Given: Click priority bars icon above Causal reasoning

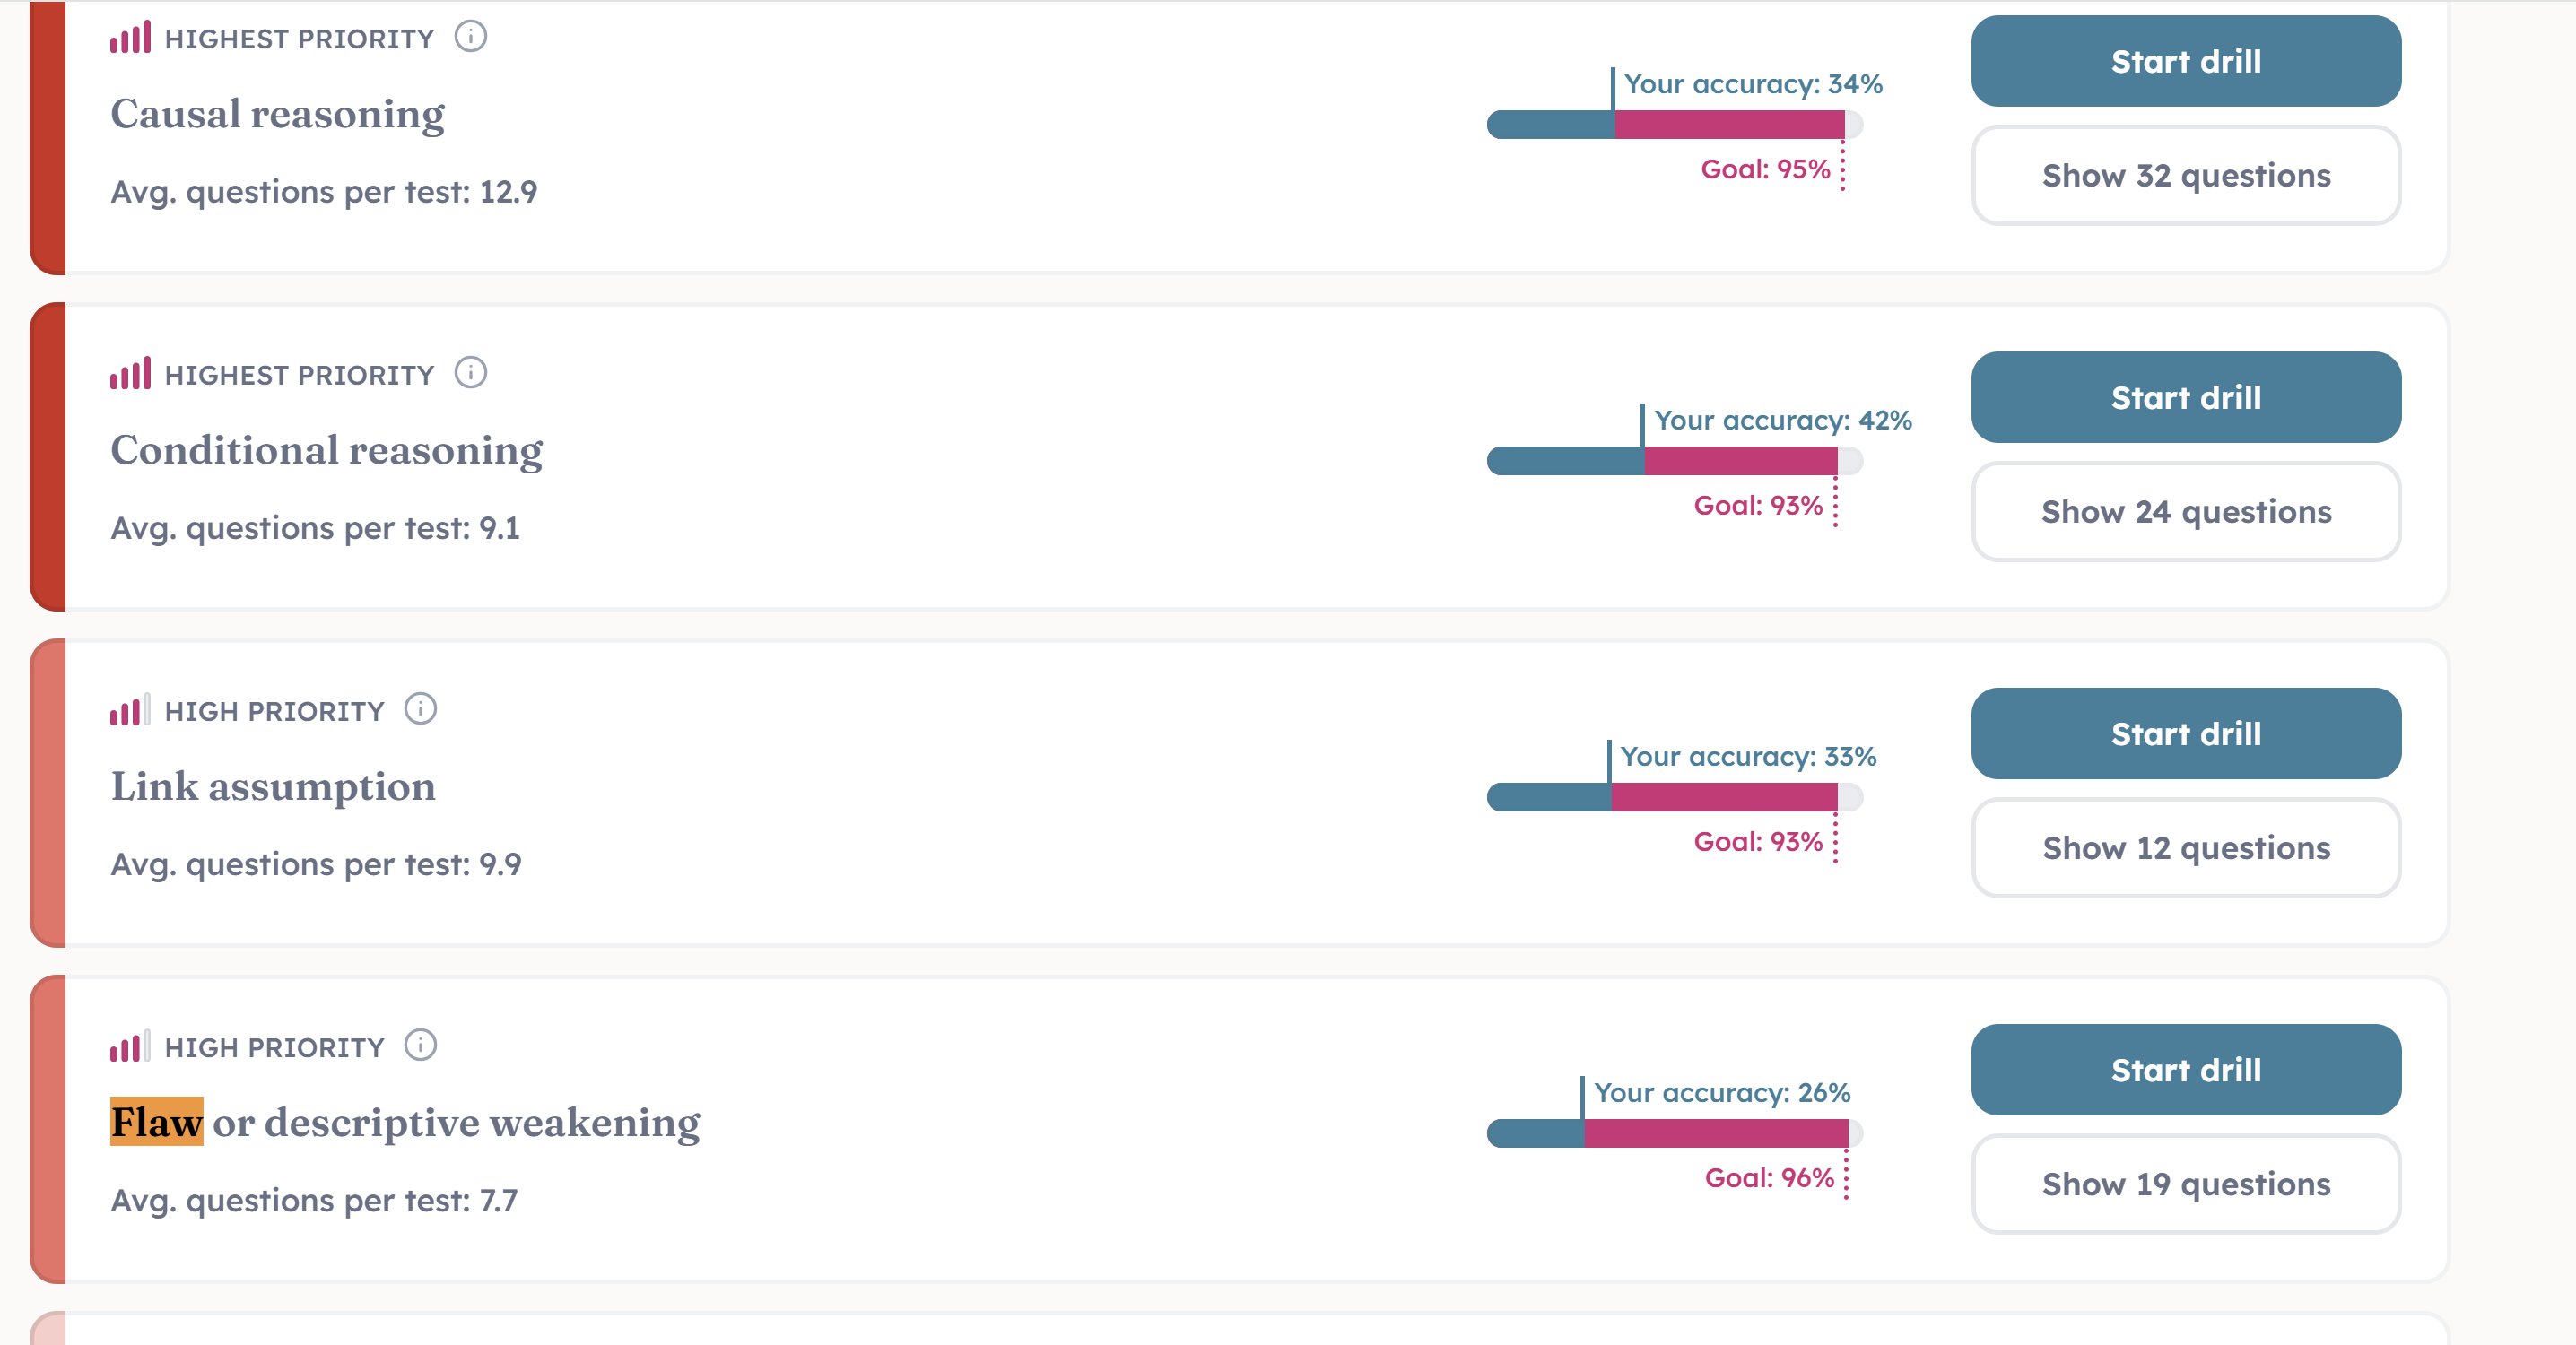Looking at the screenshot, I should 130,37.
